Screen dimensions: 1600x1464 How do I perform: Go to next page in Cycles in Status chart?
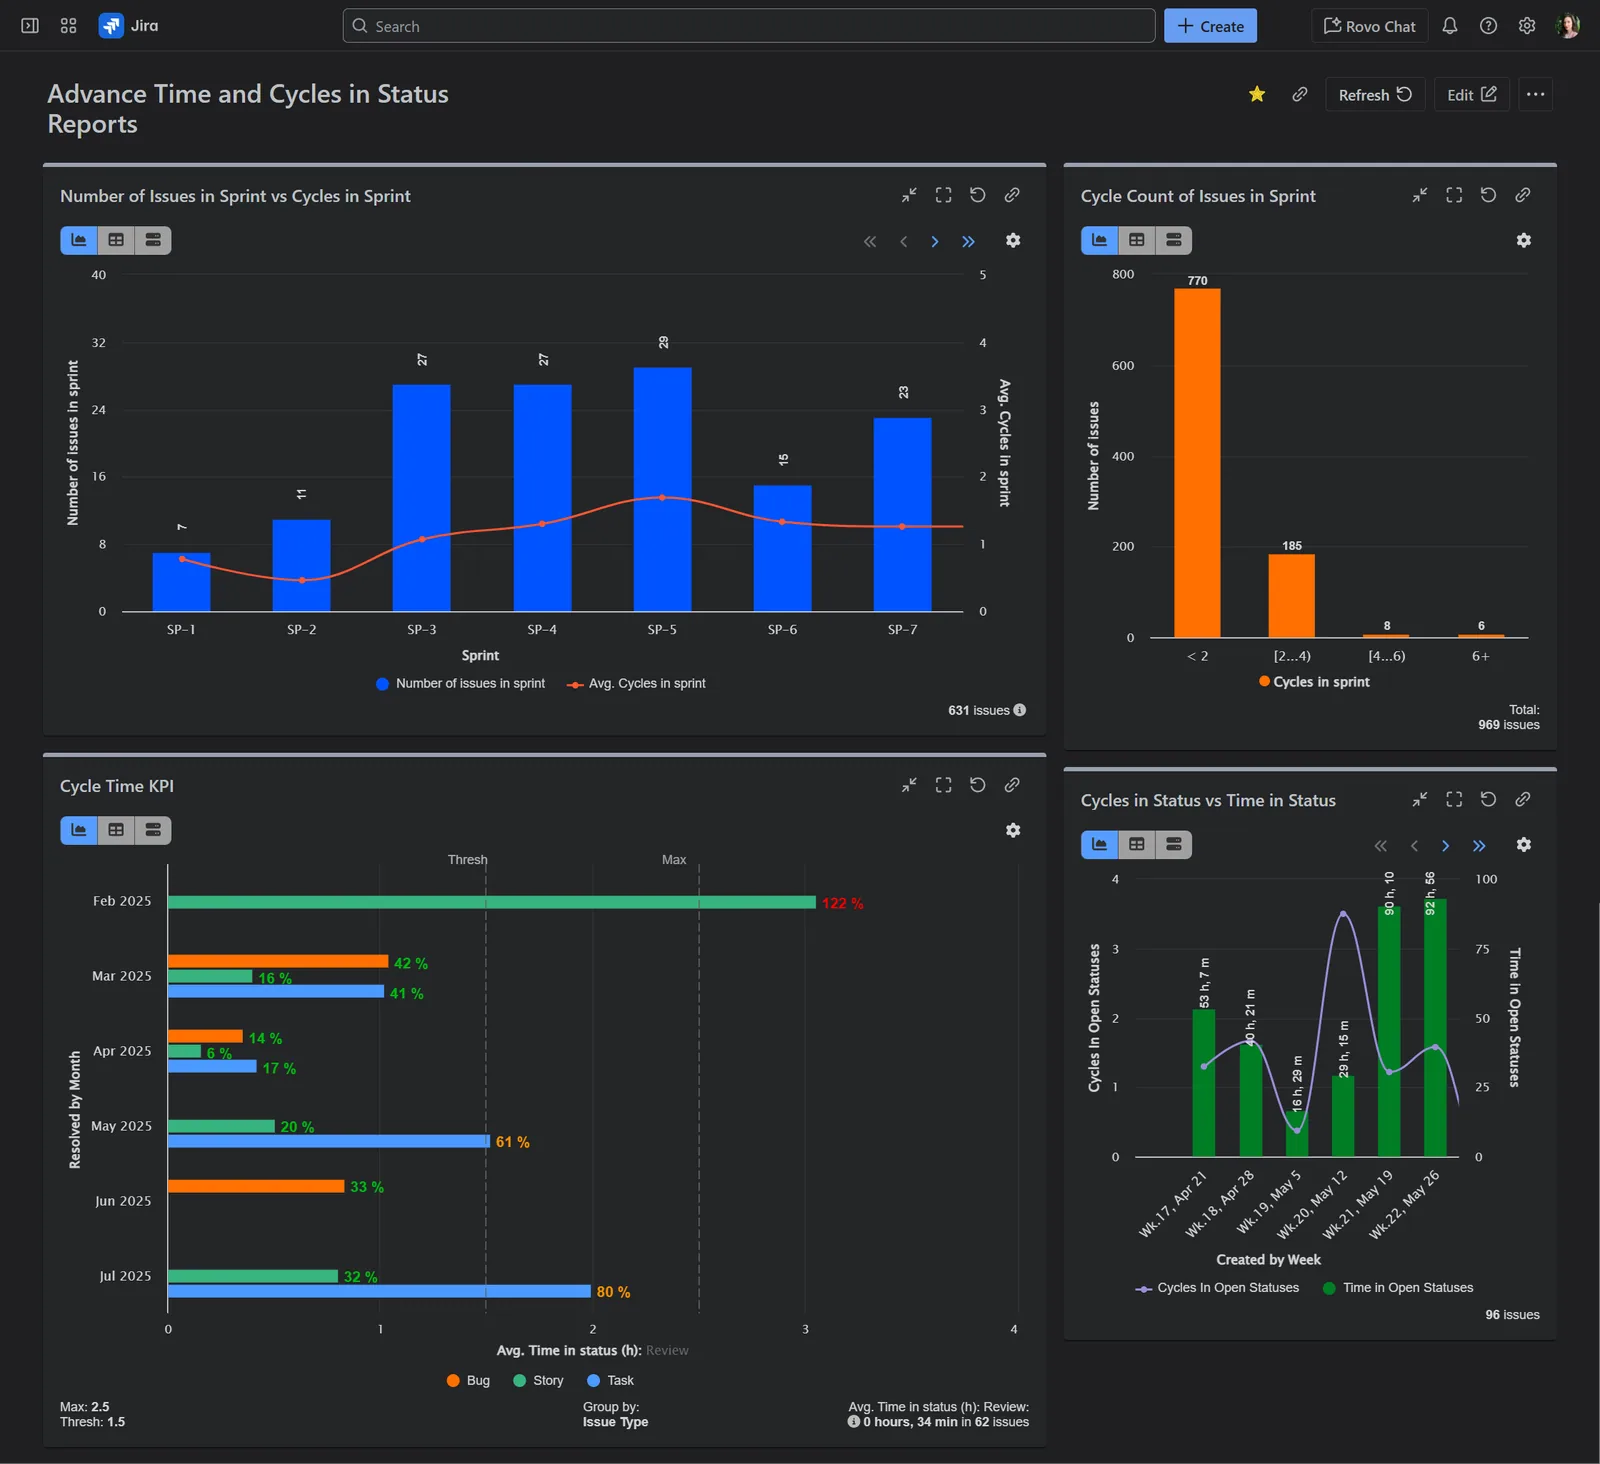[x=1445, y=846]
